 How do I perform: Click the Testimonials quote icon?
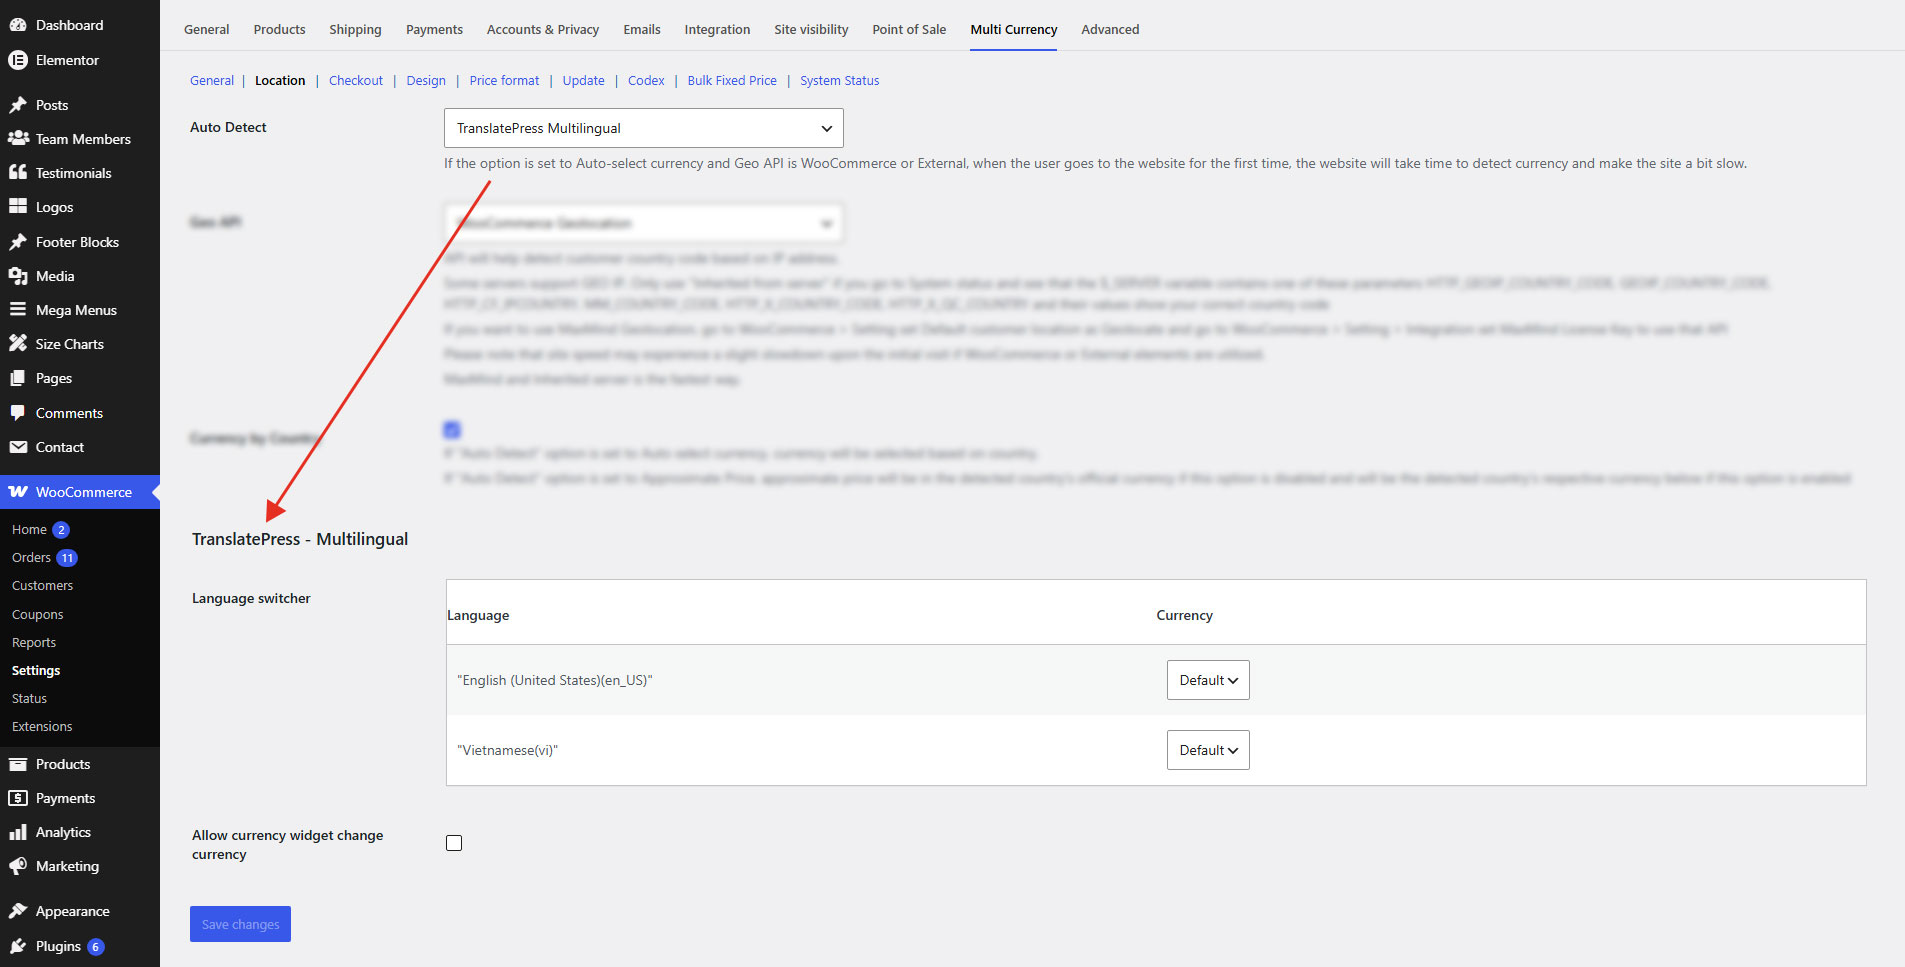pyautogui.click(x=18, y=173)
